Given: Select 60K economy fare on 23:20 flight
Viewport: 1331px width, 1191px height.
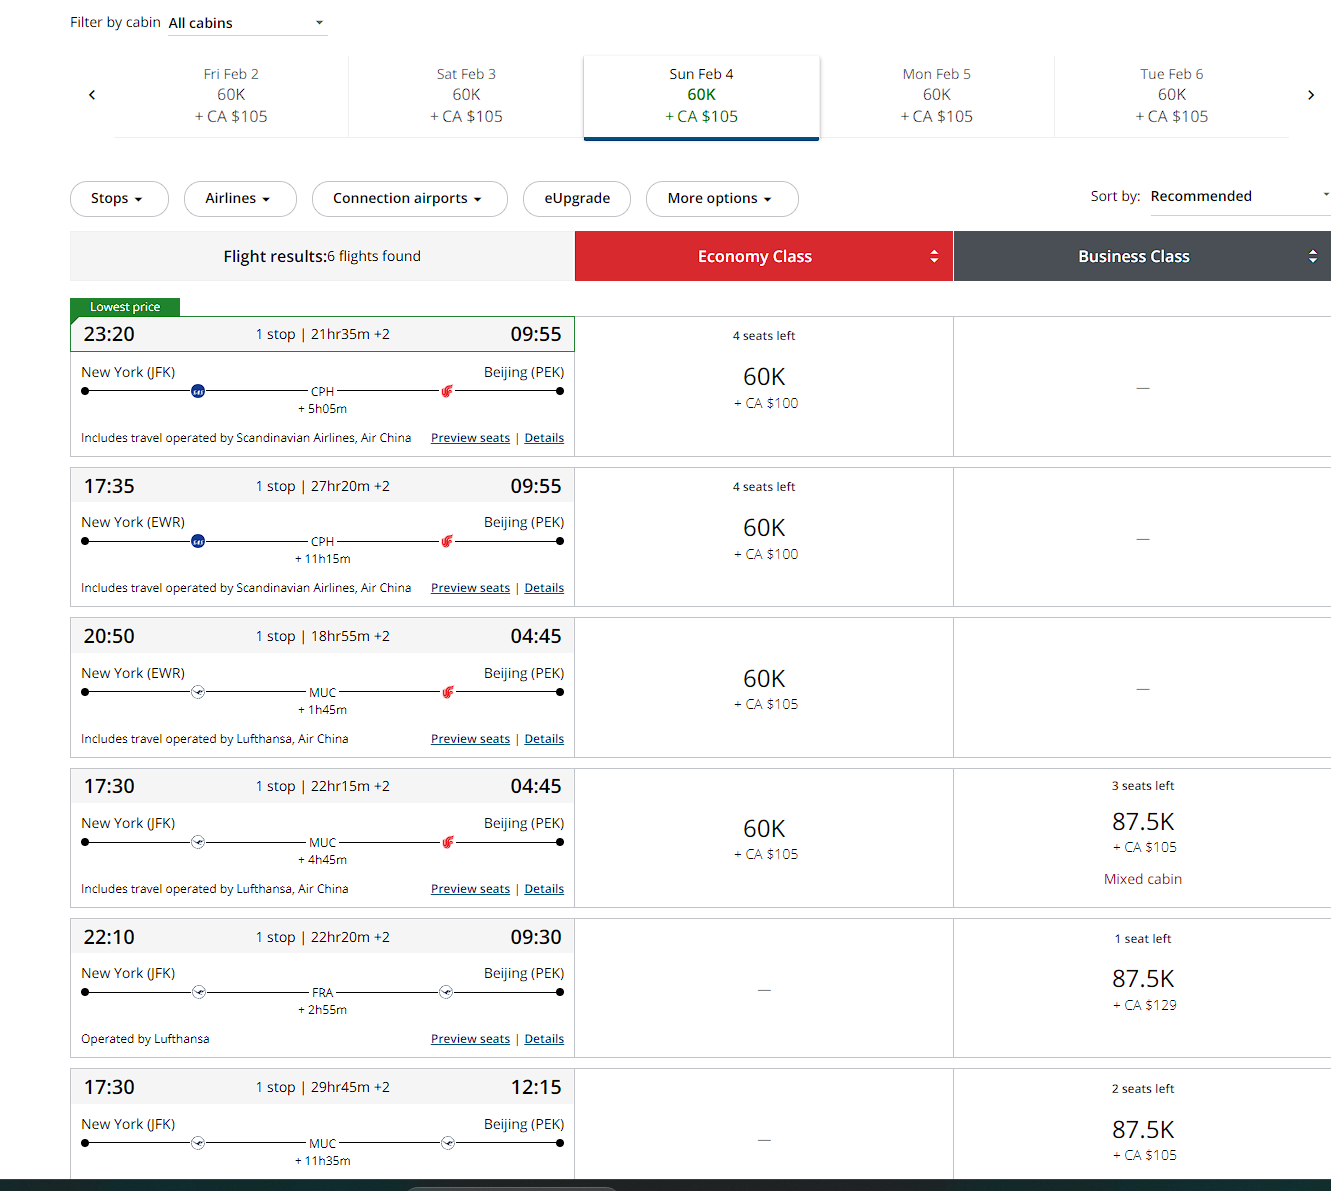Looking at the screenshot, I should [x=764, y=387].
